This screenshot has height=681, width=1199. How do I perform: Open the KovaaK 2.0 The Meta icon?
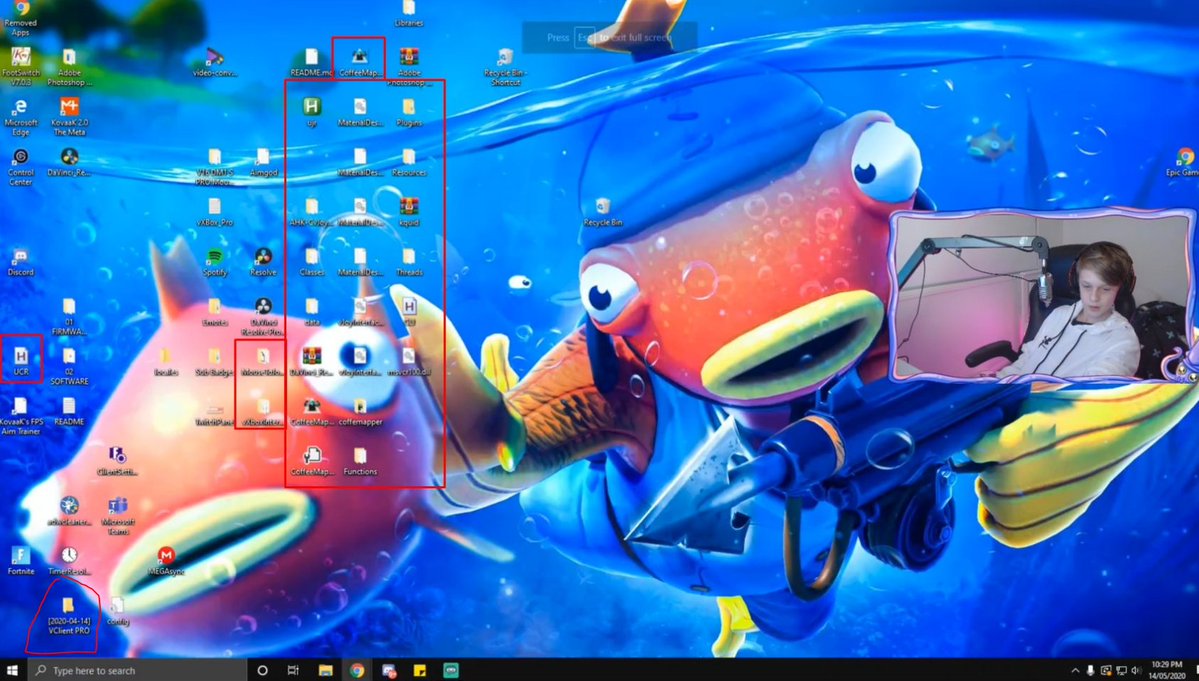[69, 107]
